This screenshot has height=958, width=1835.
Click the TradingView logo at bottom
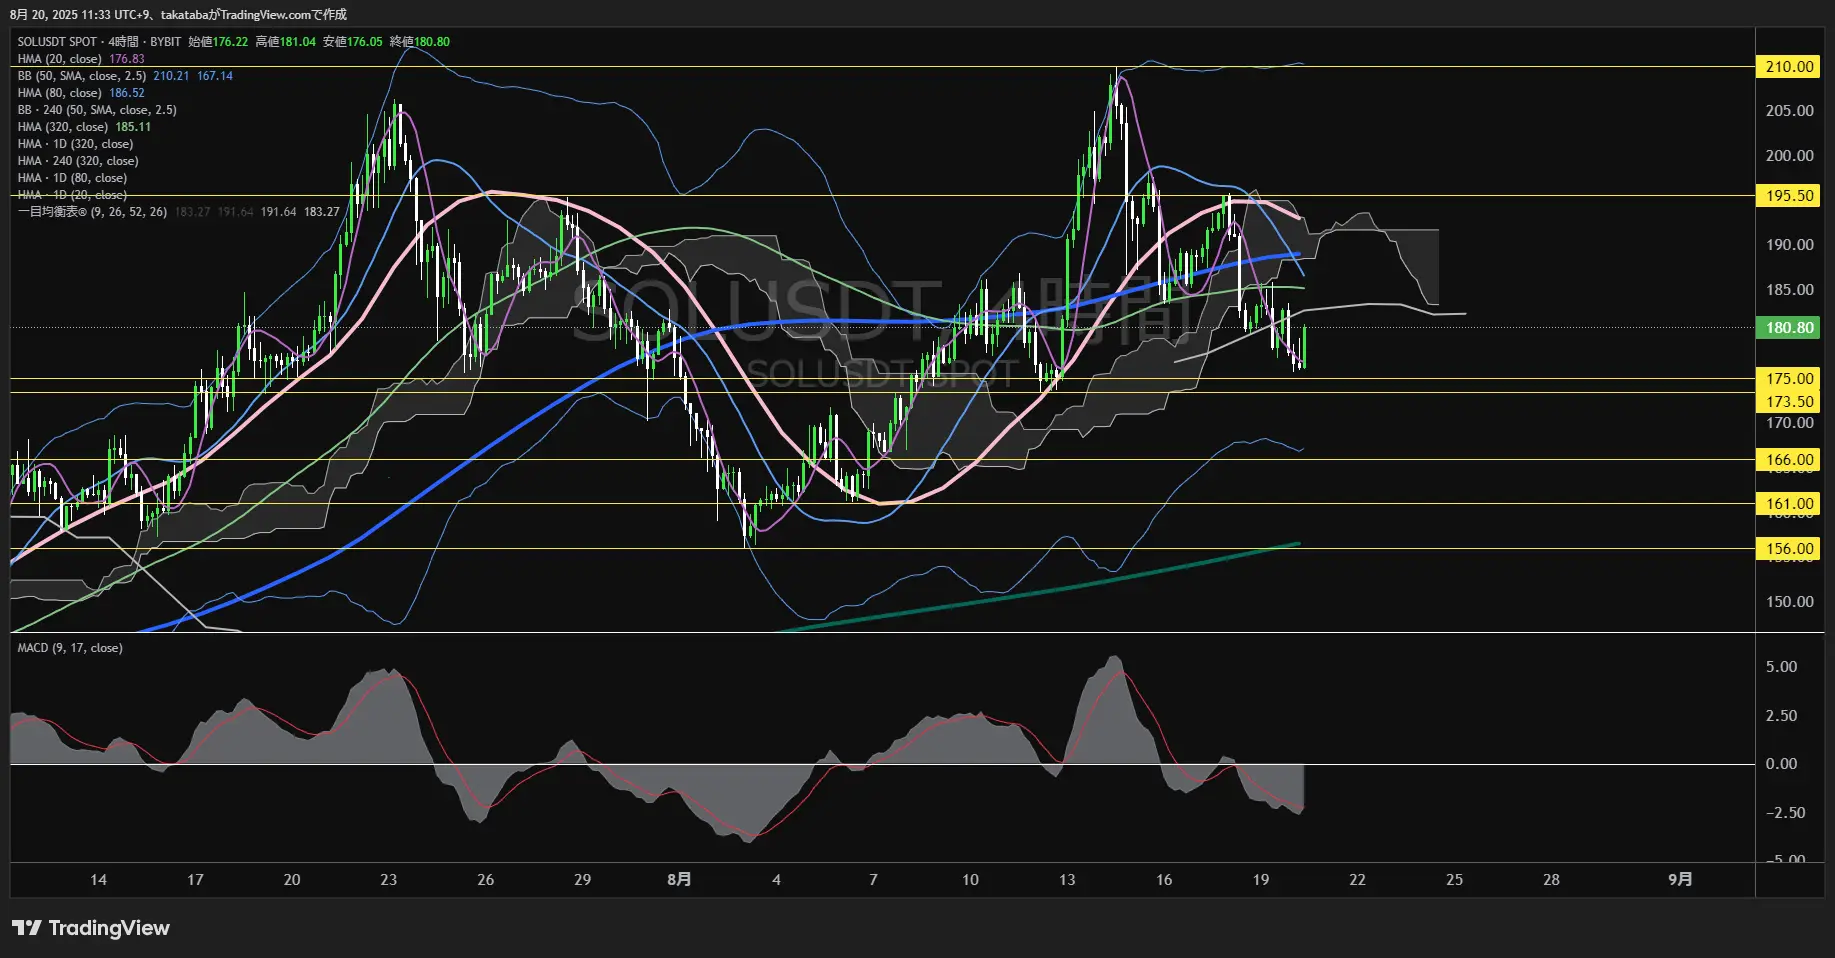coord(91,928)
